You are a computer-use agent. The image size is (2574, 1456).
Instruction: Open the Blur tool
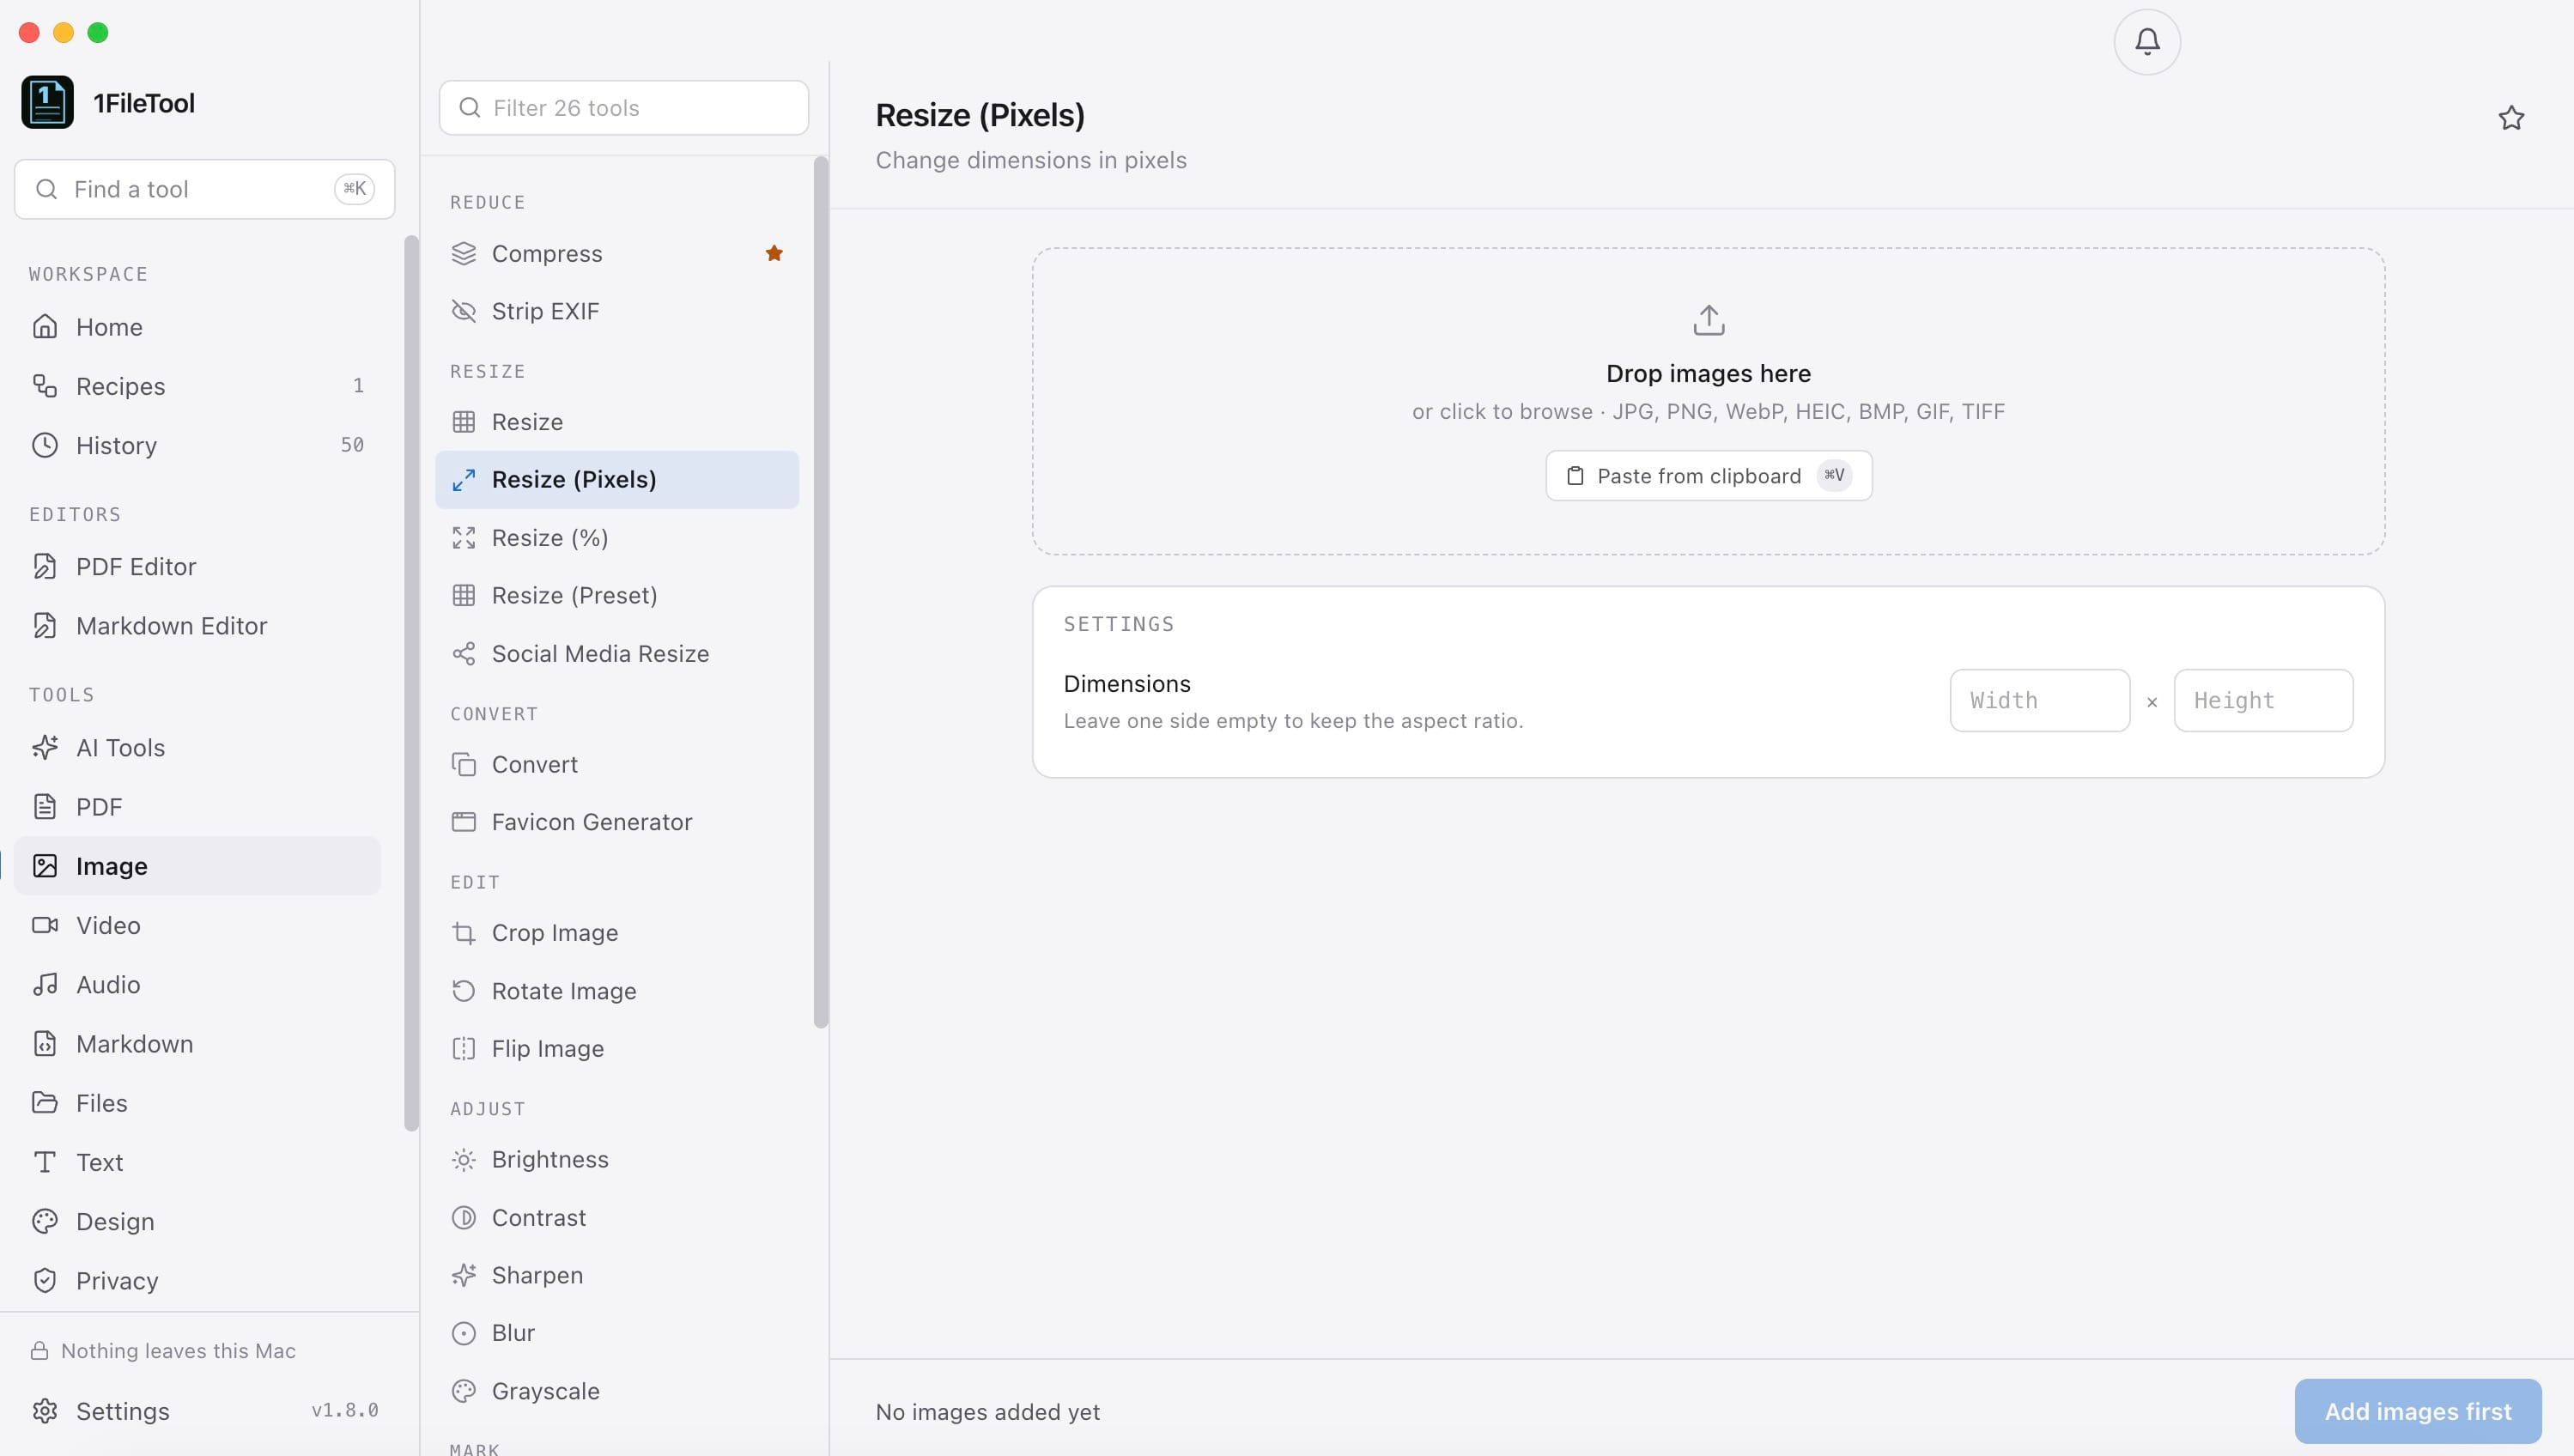tap(617, 1333)
